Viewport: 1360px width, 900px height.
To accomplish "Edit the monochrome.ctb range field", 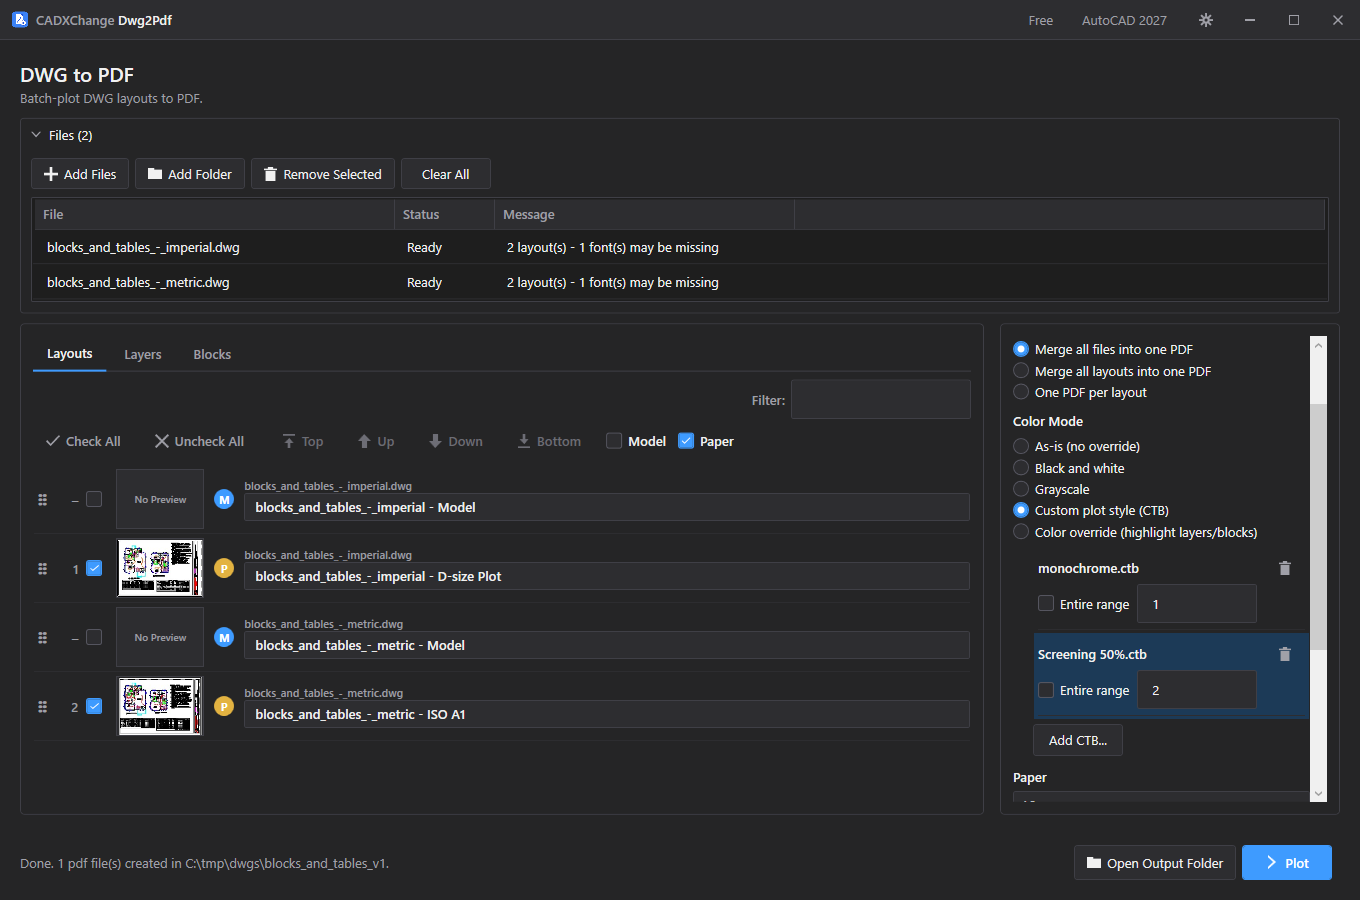I will point(1197,604).
